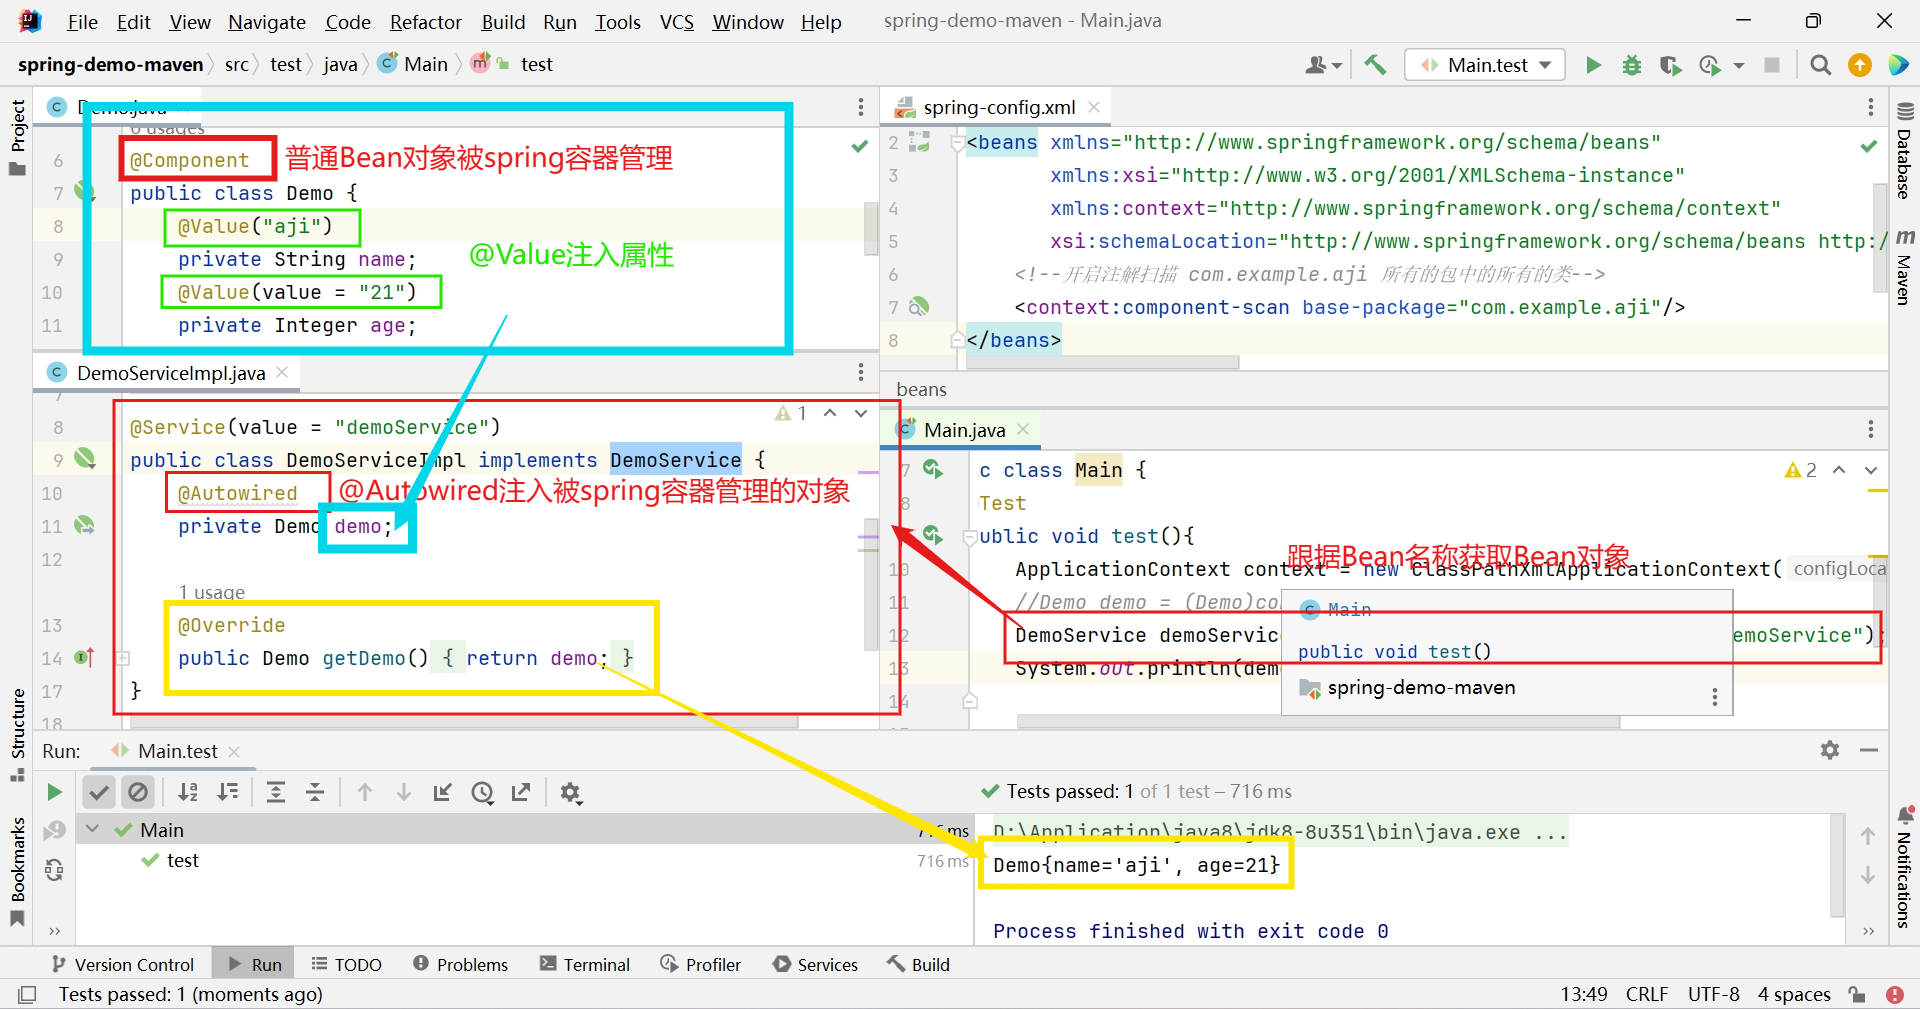Expand all test nodes
1920x1009 pixels.
click(276, 792)
